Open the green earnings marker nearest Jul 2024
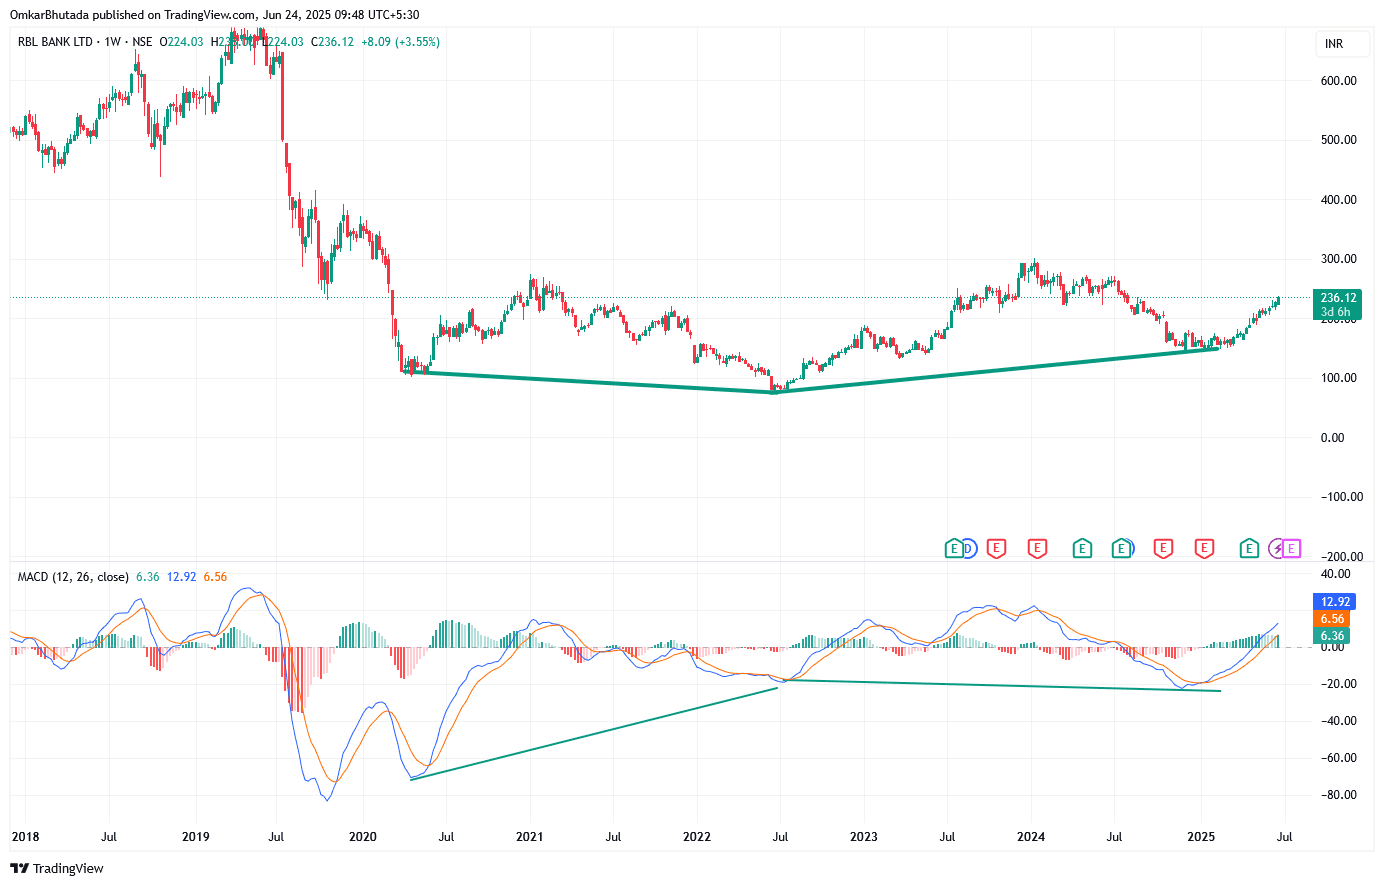 [x=1122, y=548]
